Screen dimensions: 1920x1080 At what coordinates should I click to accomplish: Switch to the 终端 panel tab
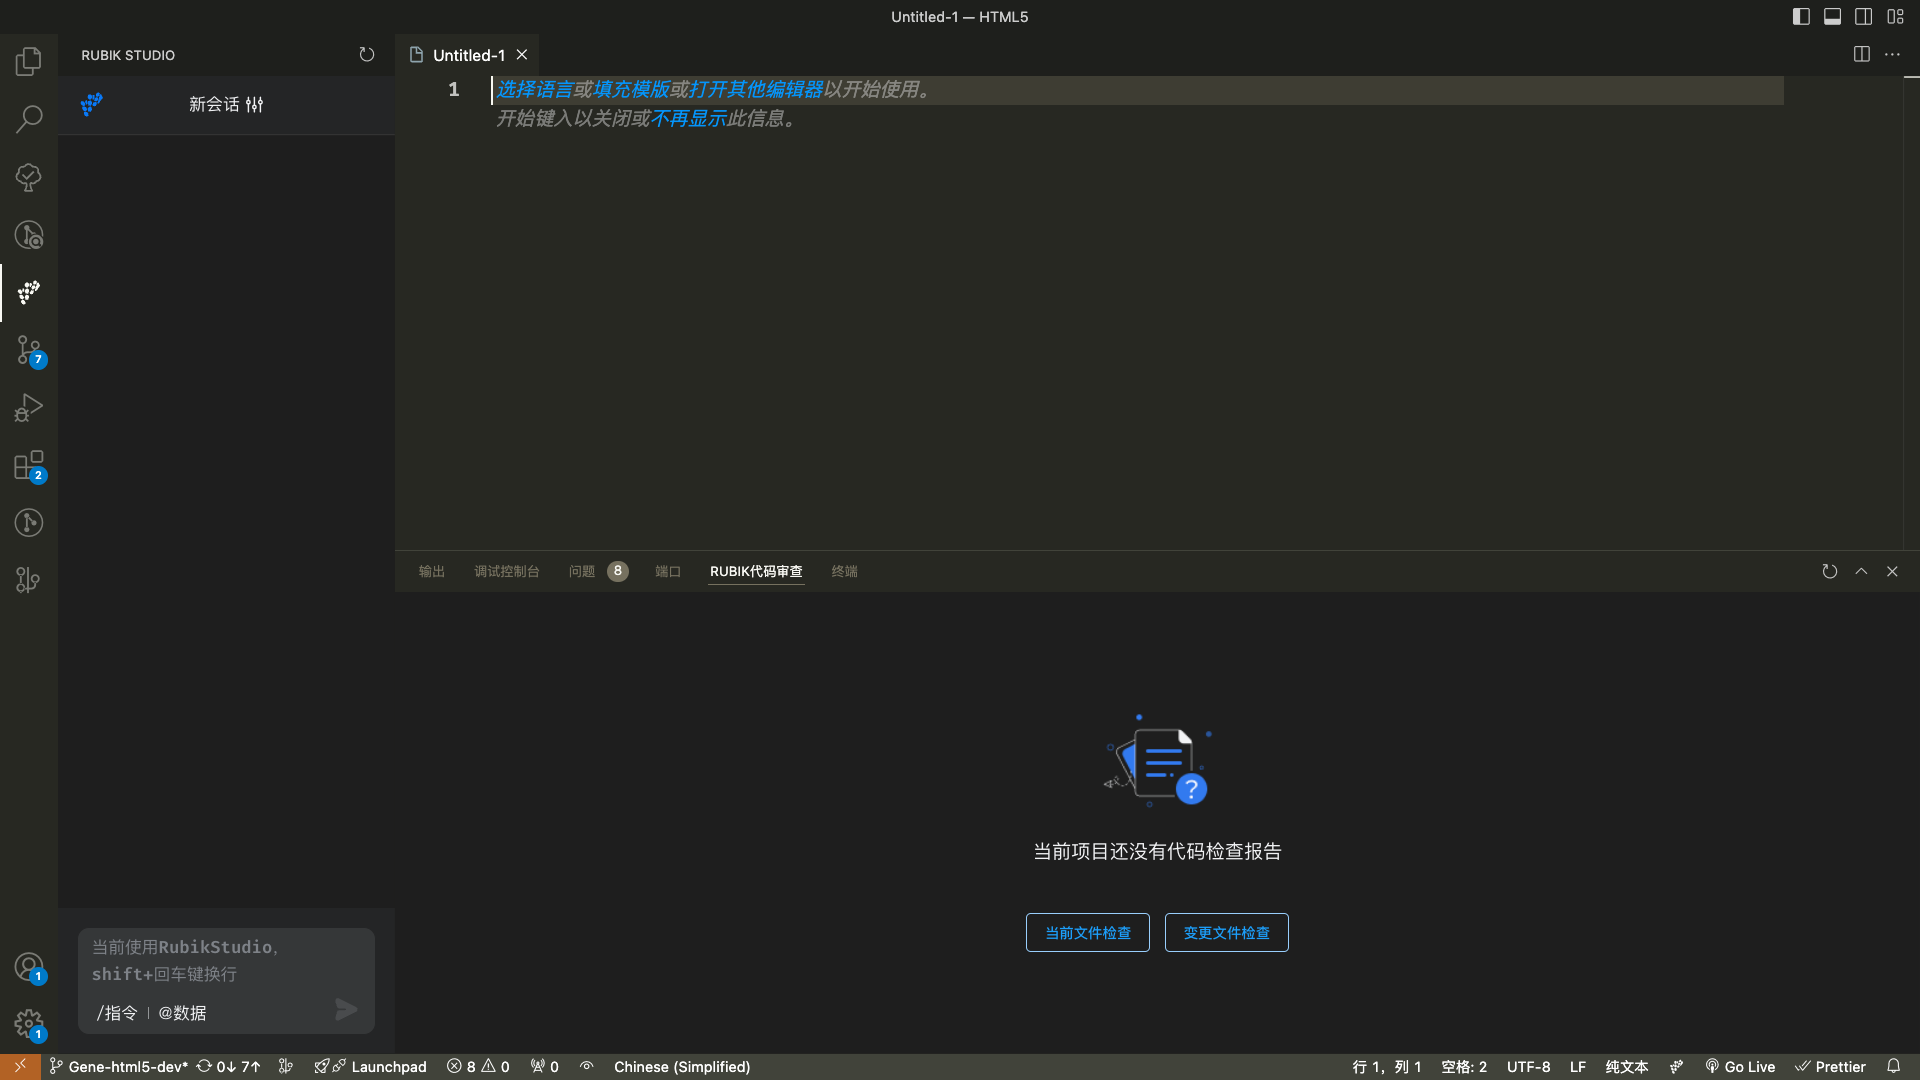pos(845,571)
